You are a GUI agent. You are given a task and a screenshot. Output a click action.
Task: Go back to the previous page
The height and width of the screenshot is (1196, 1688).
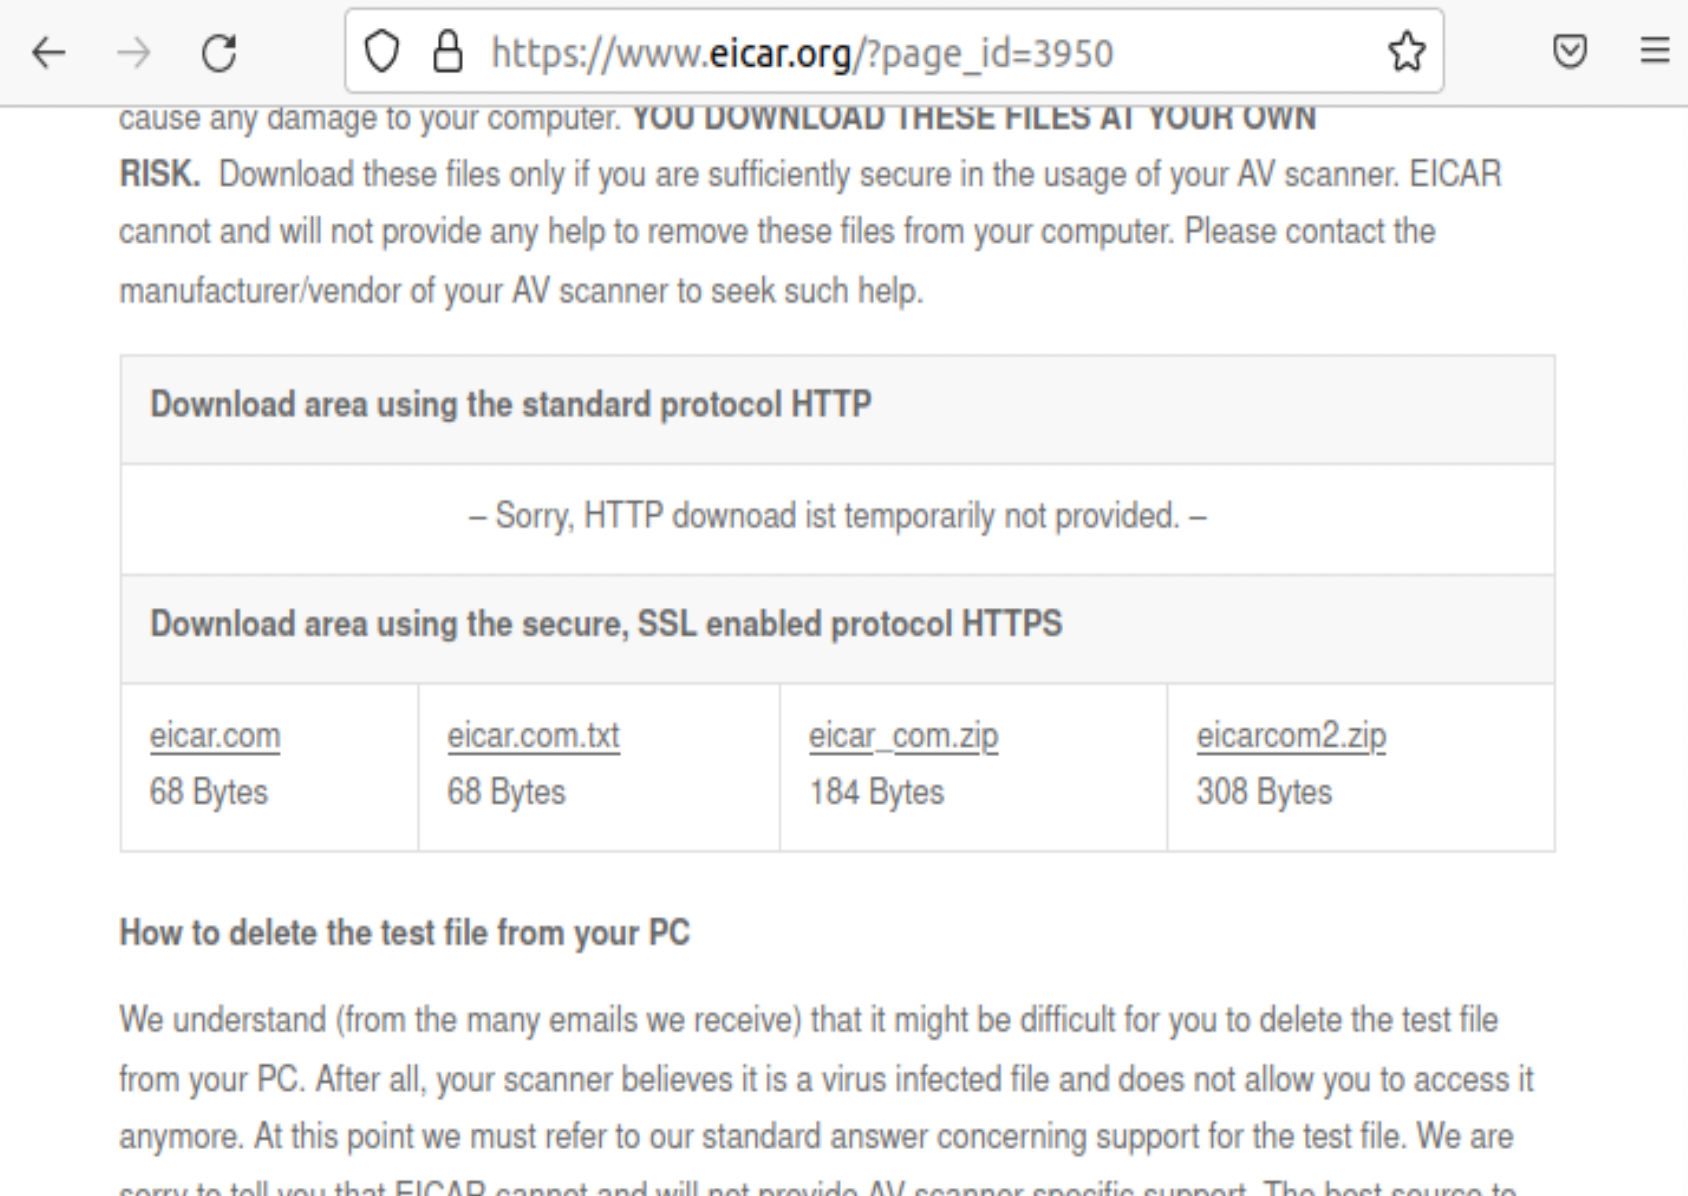tap(48, 52)
